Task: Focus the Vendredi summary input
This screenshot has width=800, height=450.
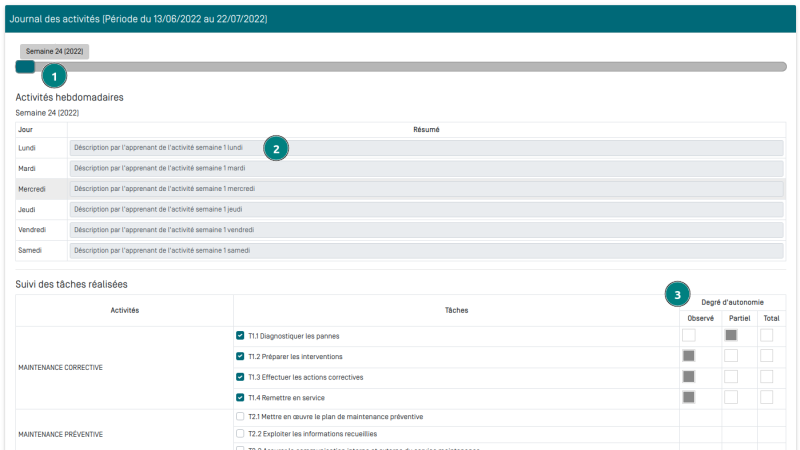Action: tap(426, 229)
